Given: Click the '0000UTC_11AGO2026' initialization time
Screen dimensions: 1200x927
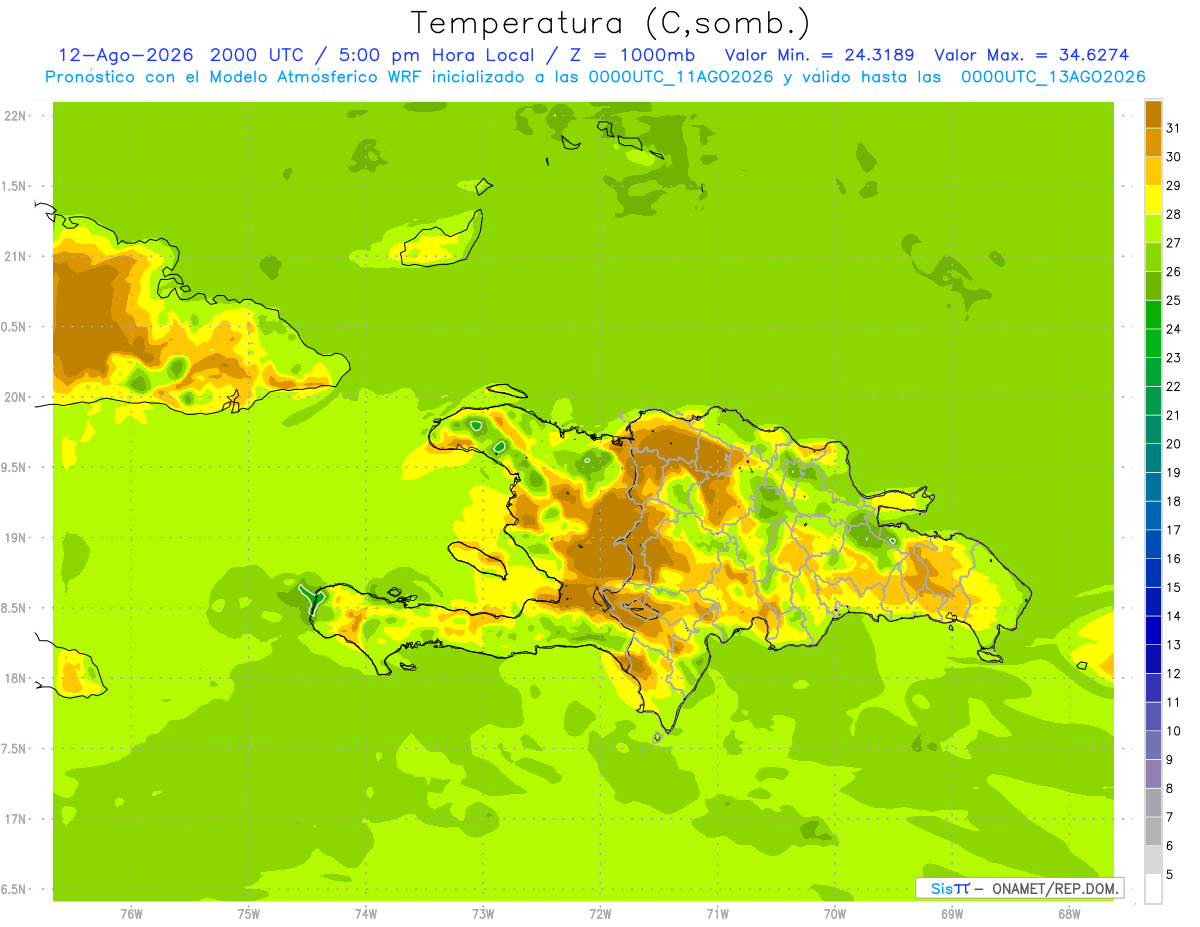Looking at the screenshot, I should (682, 77).
